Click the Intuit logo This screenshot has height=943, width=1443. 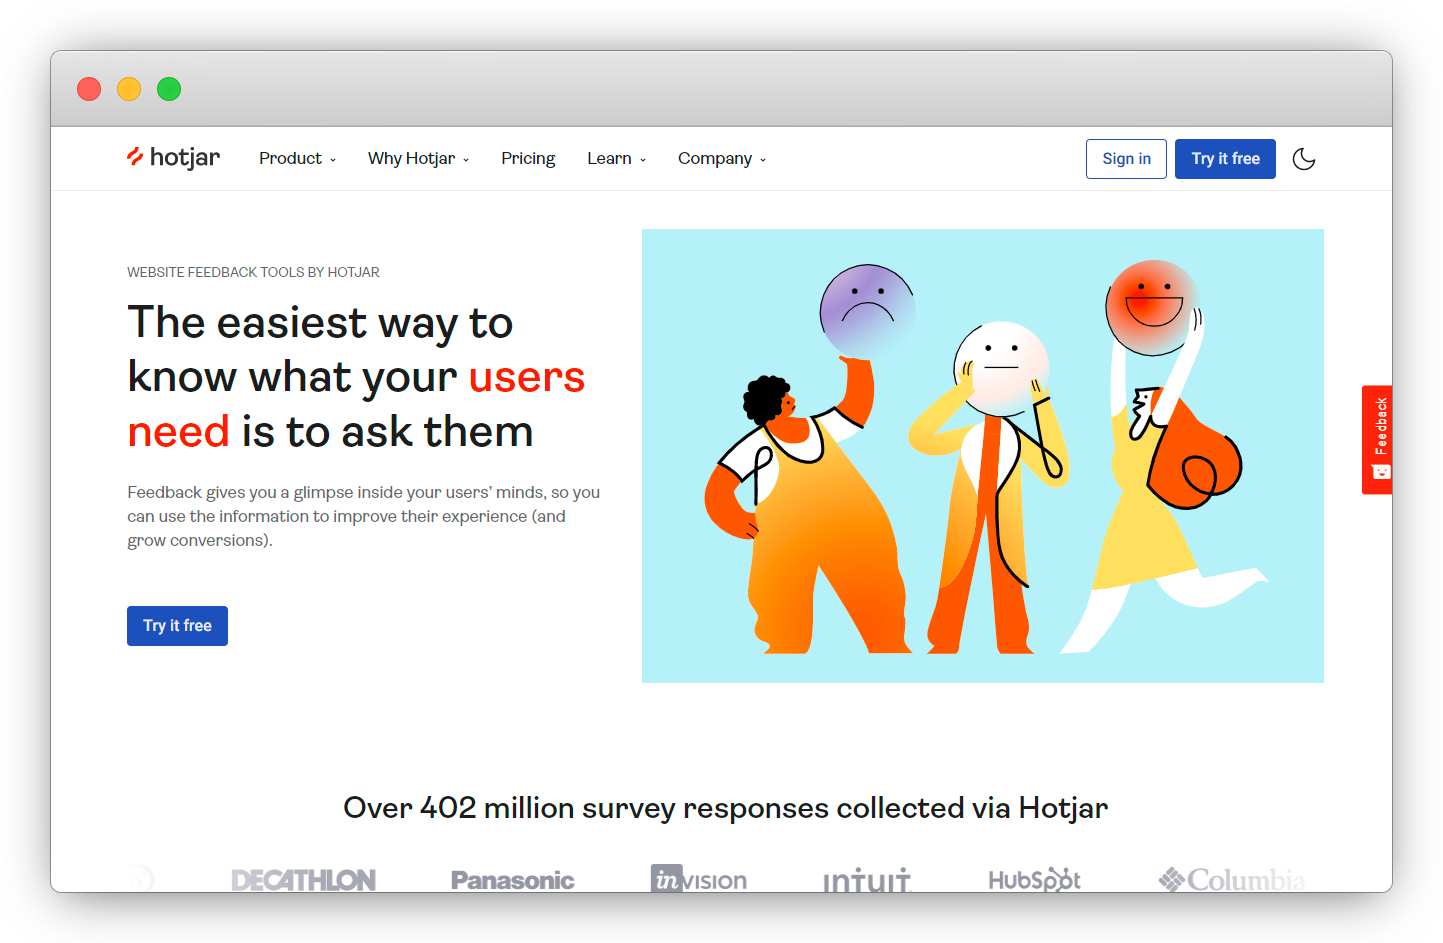(x=866, y=880)
